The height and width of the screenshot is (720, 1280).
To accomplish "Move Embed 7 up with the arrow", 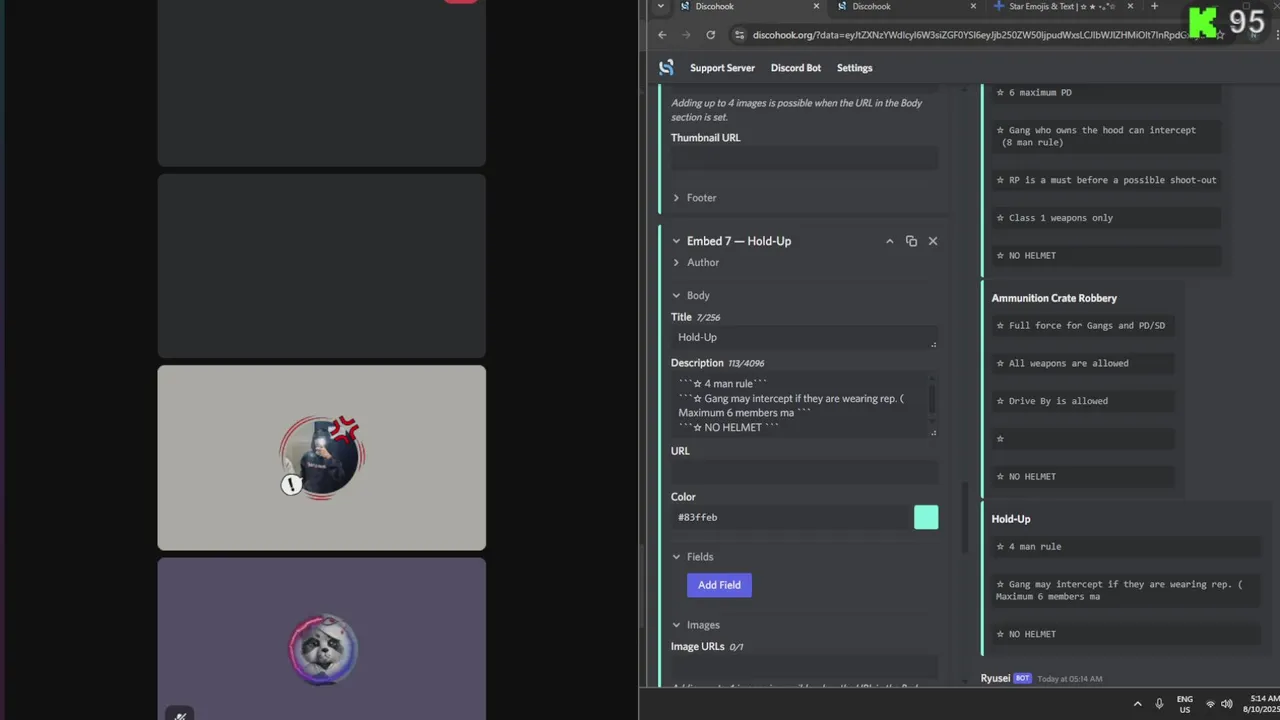I will tap(889, 241).
